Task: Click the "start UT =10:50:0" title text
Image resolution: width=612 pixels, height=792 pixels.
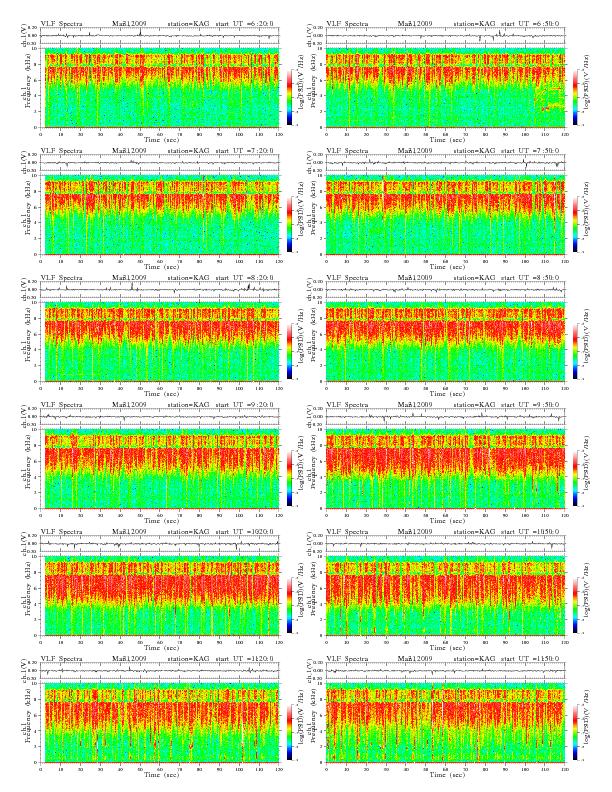Action: (x=530, y=532)
